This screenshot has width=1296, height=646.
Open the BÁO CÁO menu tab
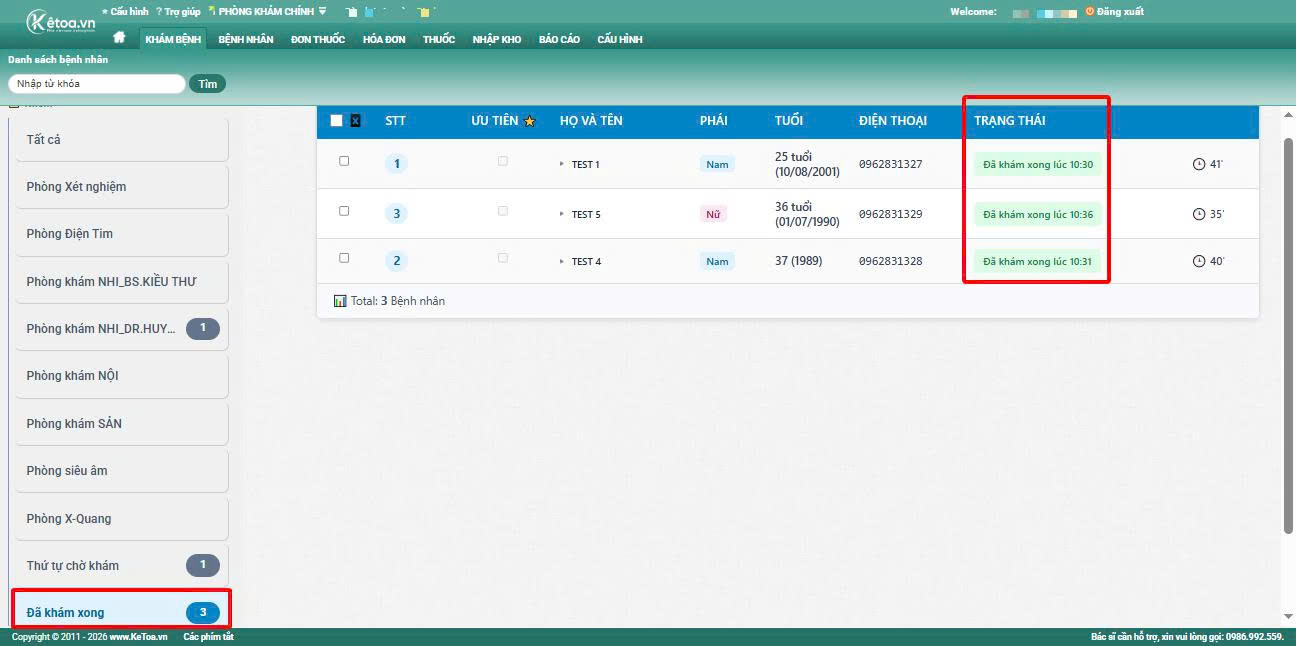click(559, 39)
